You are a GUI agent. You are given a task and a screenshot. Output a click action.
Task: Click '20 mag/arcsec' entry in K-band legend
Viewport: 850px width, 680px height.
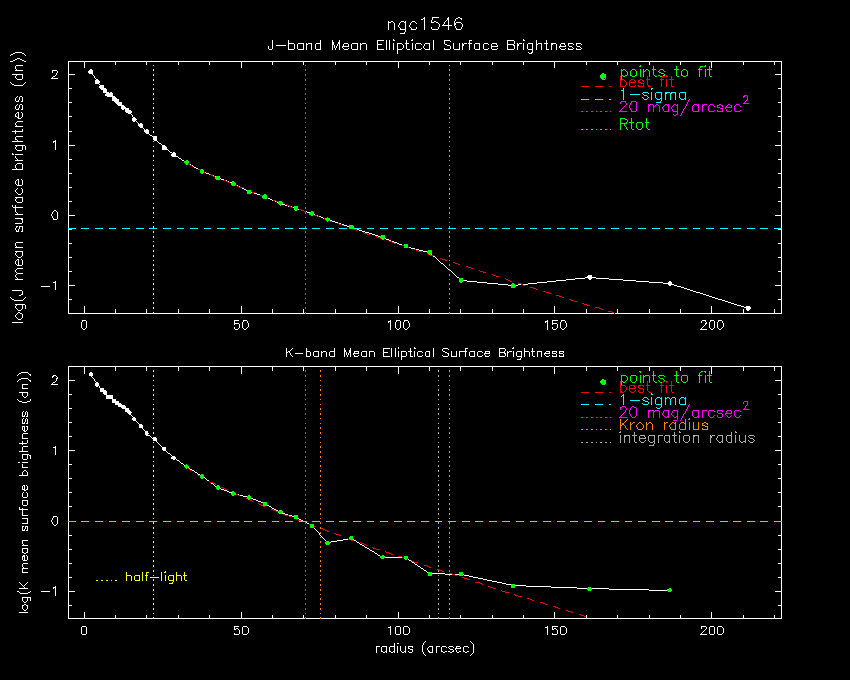pos(684,411)
